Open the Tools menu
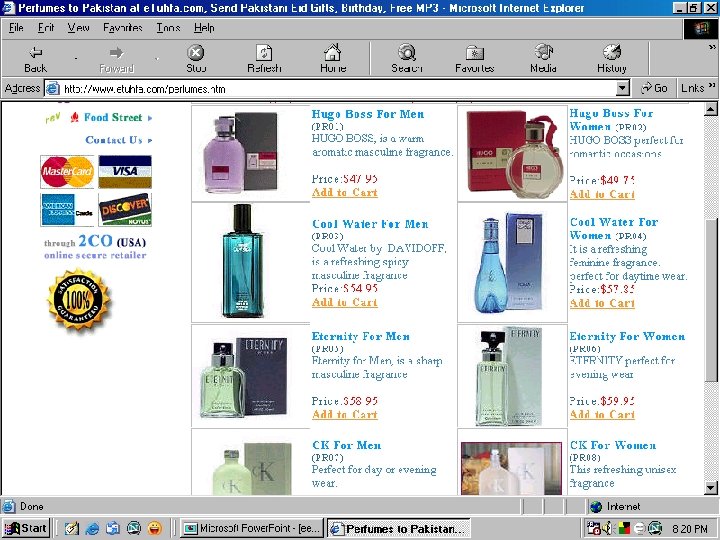This screenshot has width=720, height=540. (168, 28)
